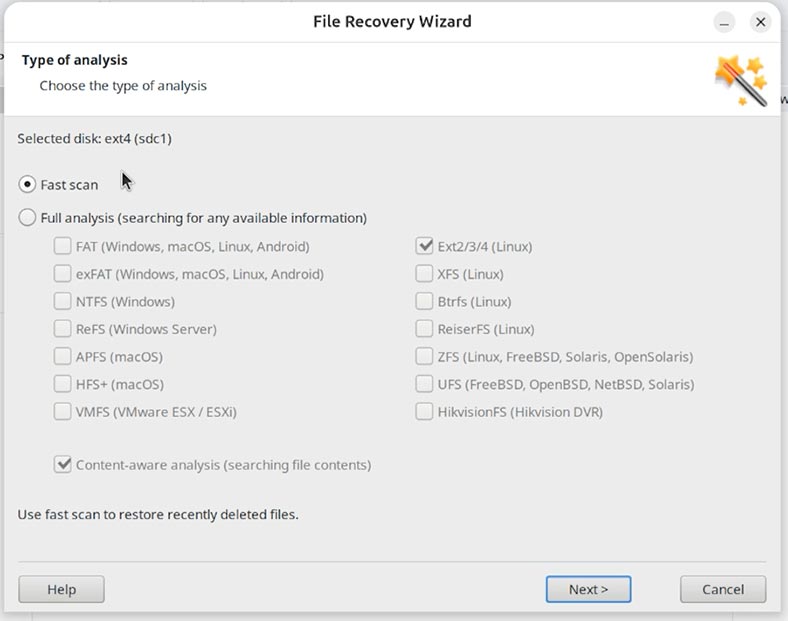Click the 'Choose the type of analysis' subtitle
The height and width of the screenshot is (621, 788).
(x=123, y=86)
